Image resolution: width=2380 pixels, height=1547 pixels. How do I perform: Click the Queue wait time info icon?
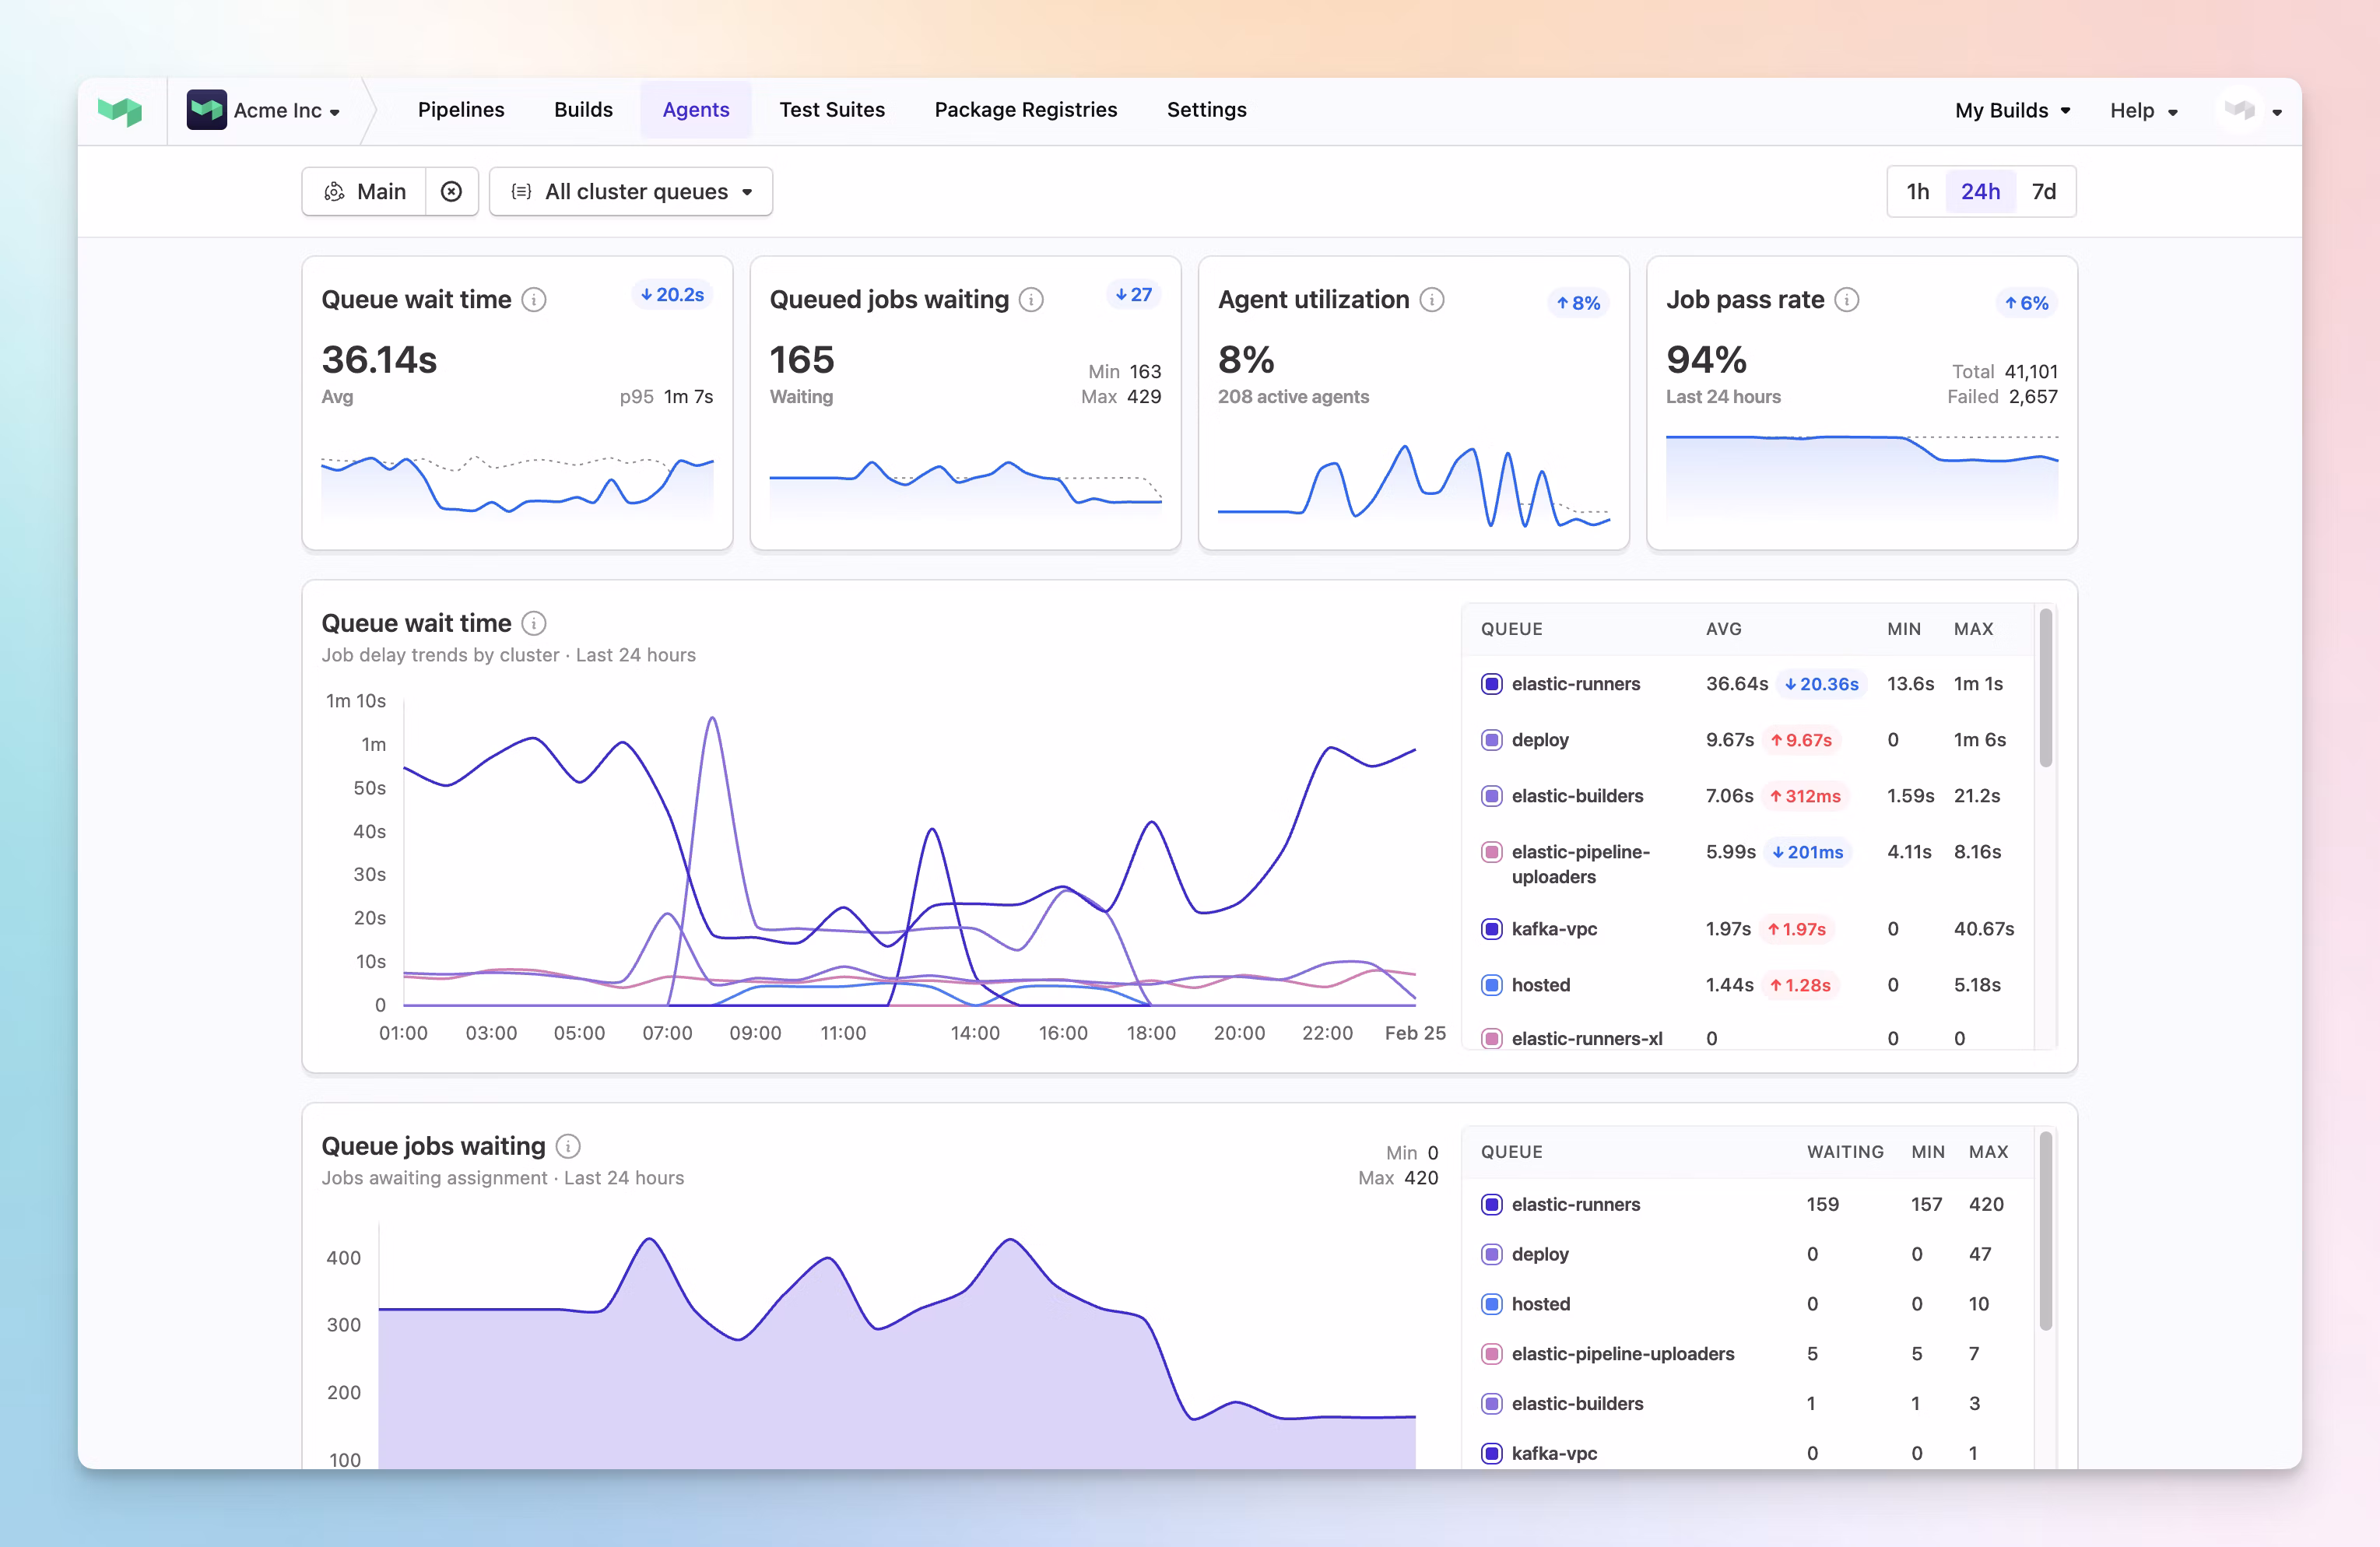(535, 299)
